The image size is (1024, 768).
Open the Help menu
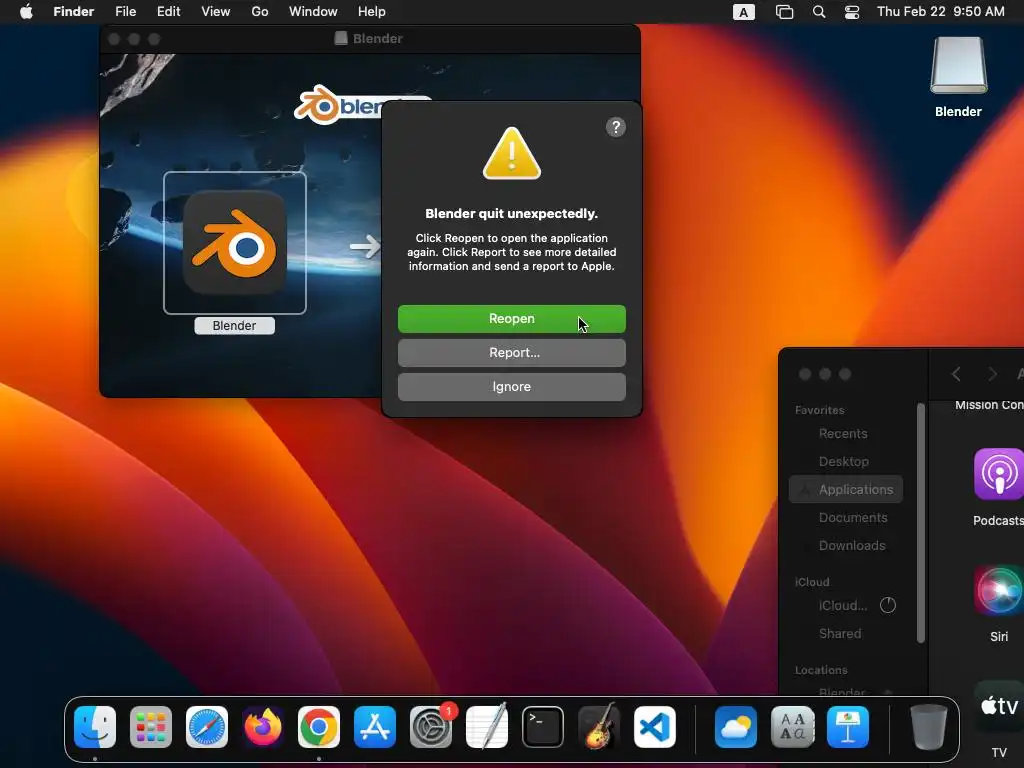tap(372, 12)
